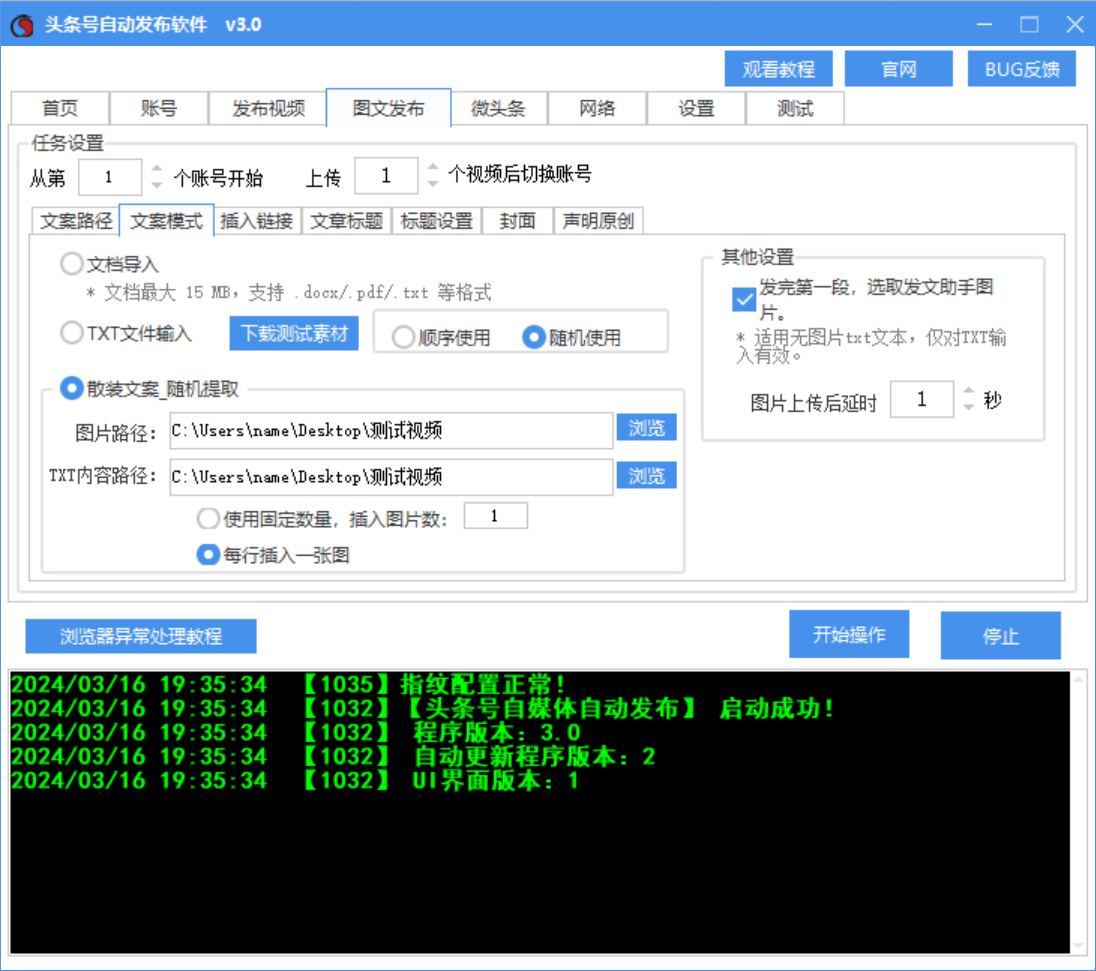Open the 文章标题 sub-tab
1096x971 pixels.
pos(347,221)
